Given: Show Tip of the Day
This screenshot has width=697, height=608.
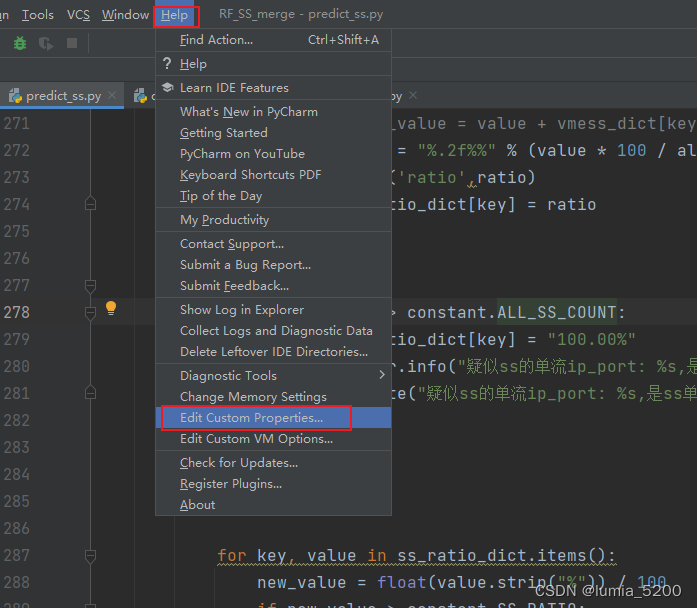Looking at the screenshot, I should coord(273,196).
